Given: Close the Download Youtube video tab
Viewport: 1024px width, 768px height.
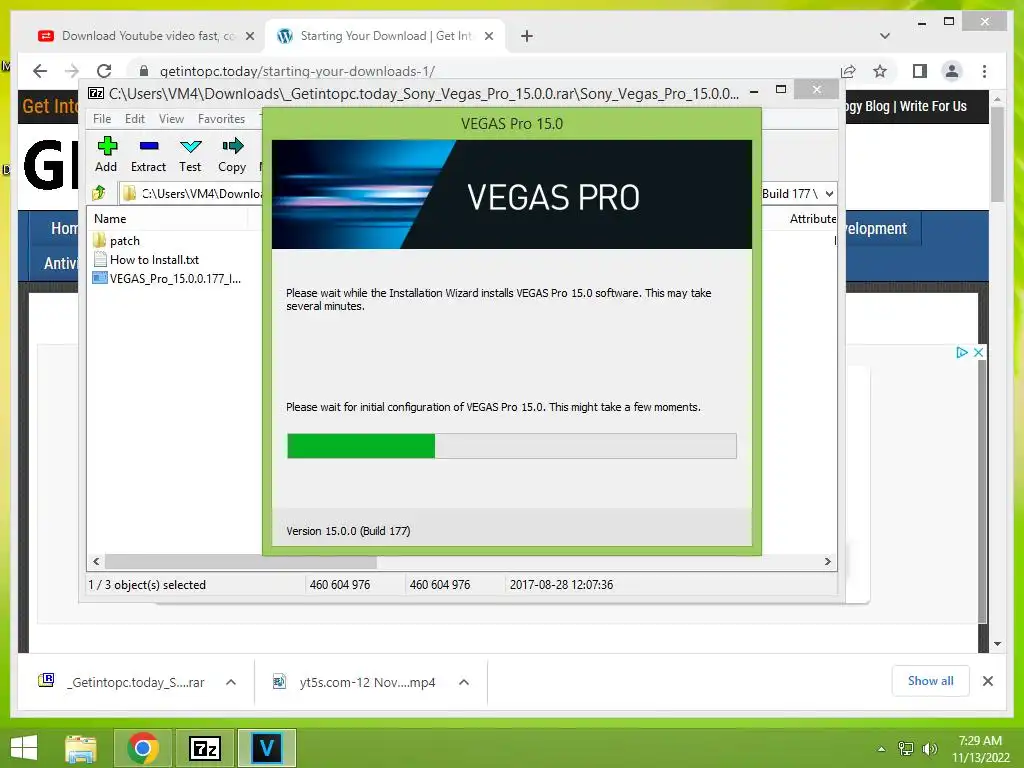Looking at the screenshot, I should pyautogui.click(x=249, y=37).
